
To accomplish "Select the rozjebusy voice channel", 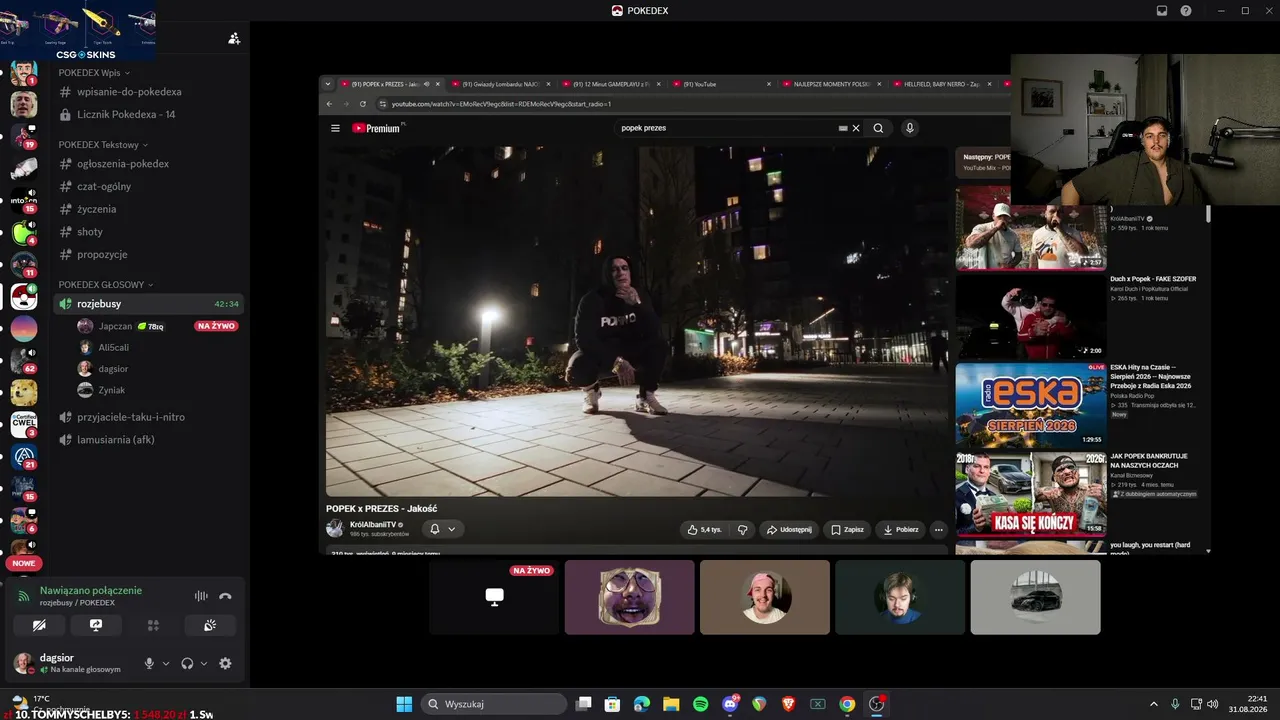I will [150, 304].
